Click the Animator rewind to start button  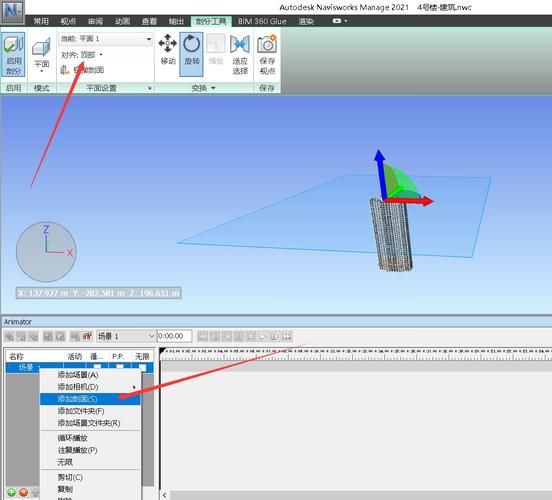point(202,337)
